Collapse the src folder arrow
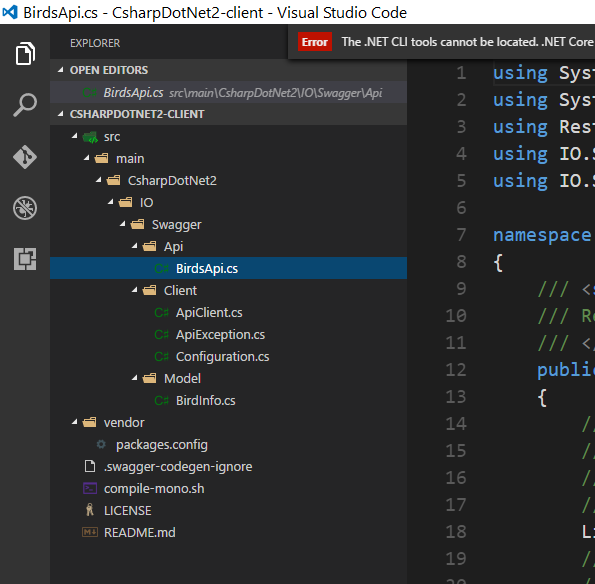 [x=75, y=136]
